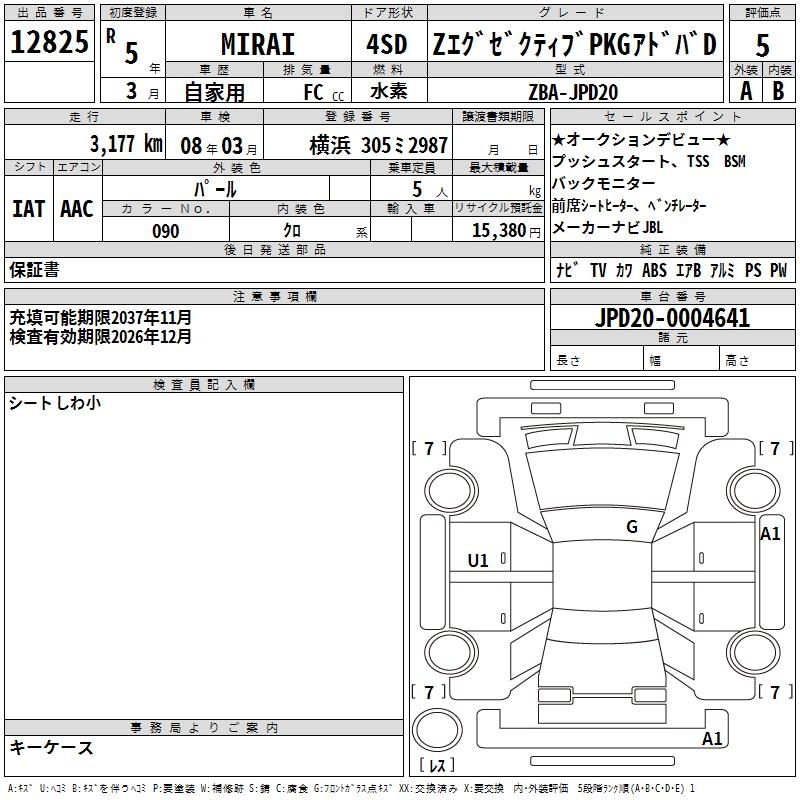Screen dimensions: 800x800
Task: Select the inspector note シートしわ小
Action: click(55, 403)
